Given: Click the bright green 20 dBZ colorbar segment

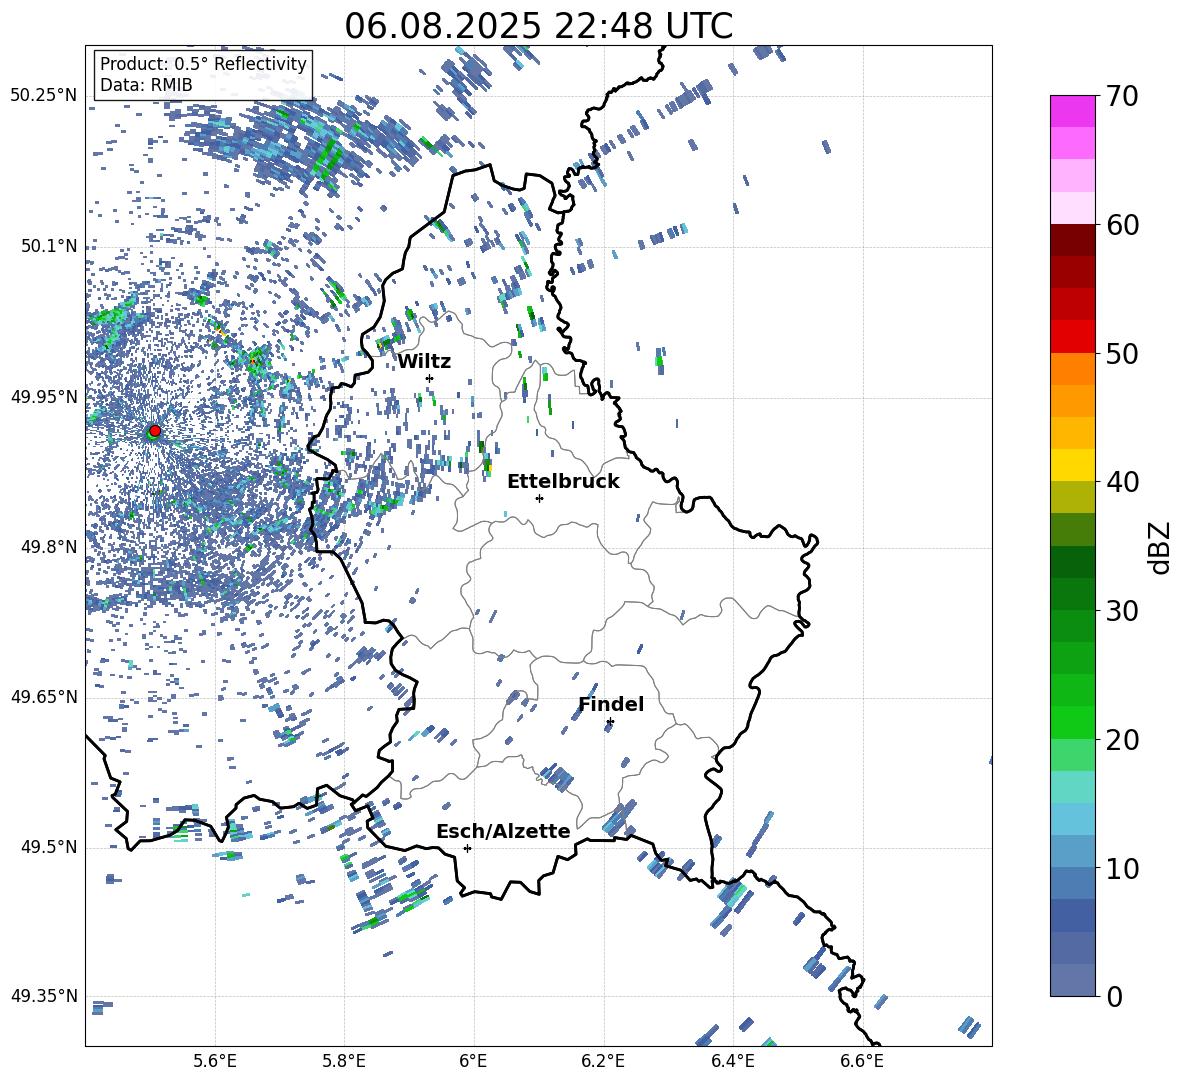Looking at the screenshot, I should click(x=1073, y=722).
